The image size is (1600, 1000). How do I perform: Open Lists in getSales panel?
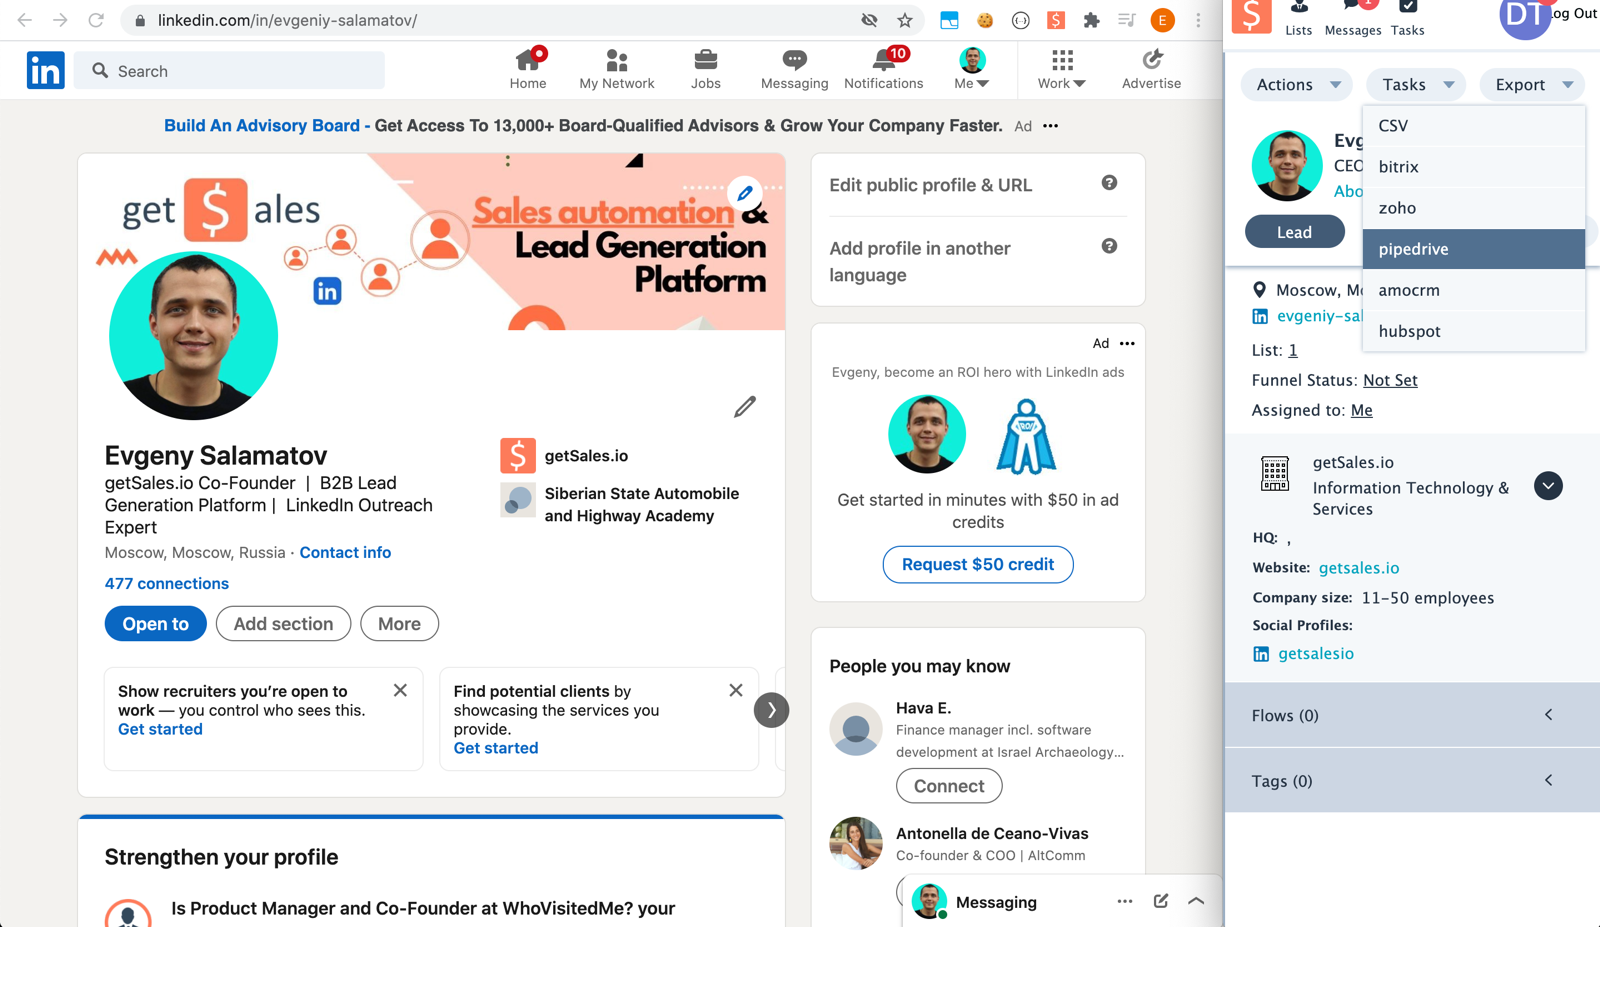click(1298, 18)
